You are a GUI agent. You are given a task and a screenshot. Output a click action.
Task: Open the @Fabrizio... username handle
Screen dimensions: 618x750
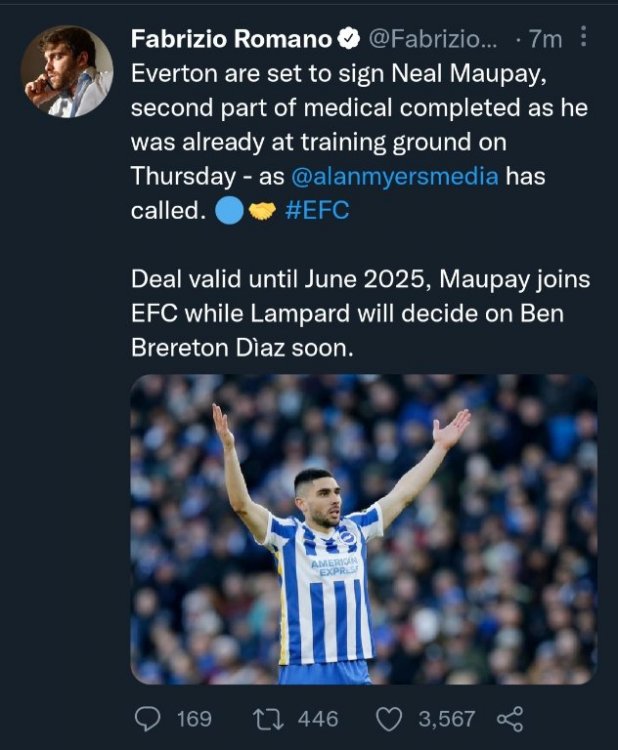pos(432,40)
